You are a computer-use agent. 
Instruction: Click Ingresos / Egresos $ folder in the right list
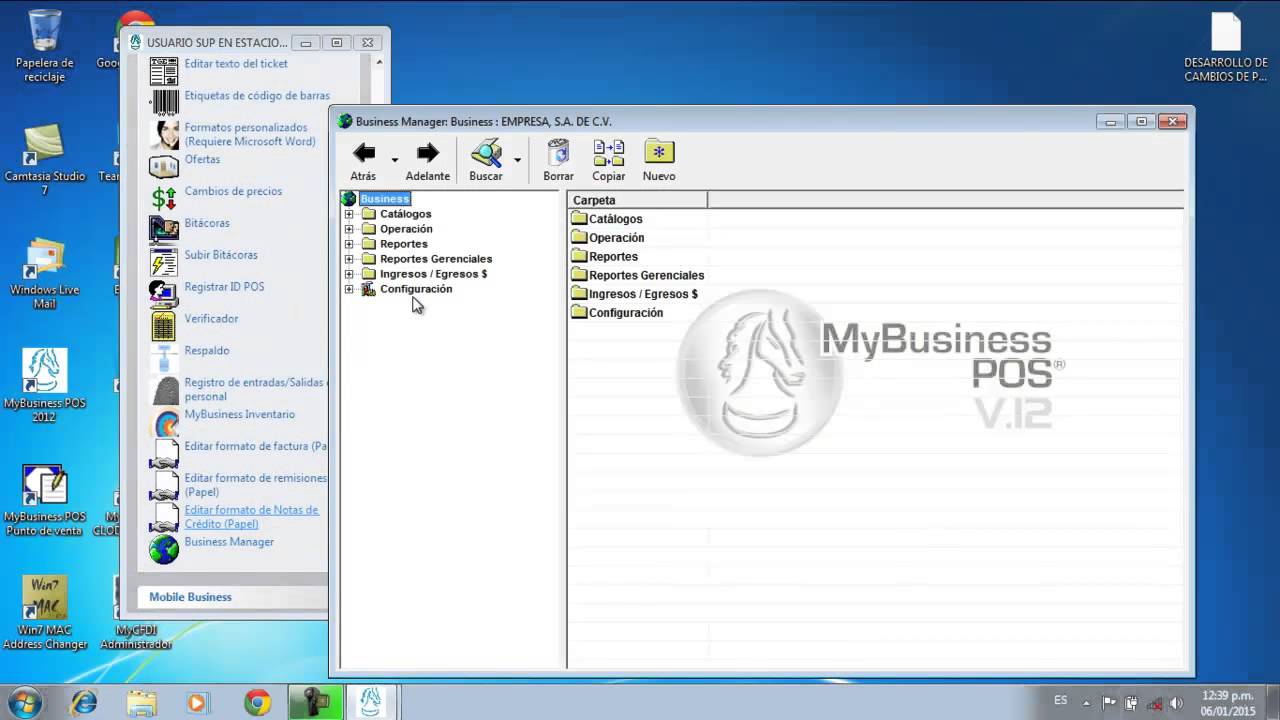click(x=635, y=294)
